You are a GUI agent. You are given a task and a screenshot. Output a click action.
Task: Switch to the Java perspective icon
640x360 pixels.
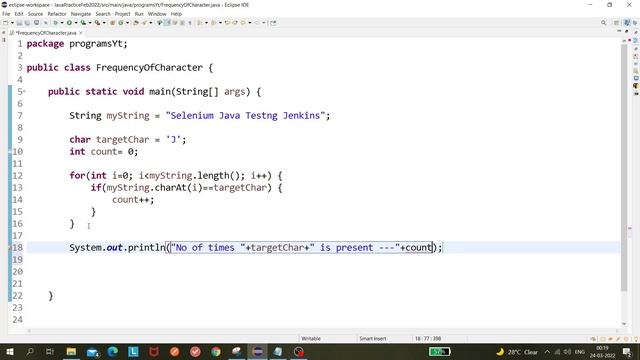(627, 23)
